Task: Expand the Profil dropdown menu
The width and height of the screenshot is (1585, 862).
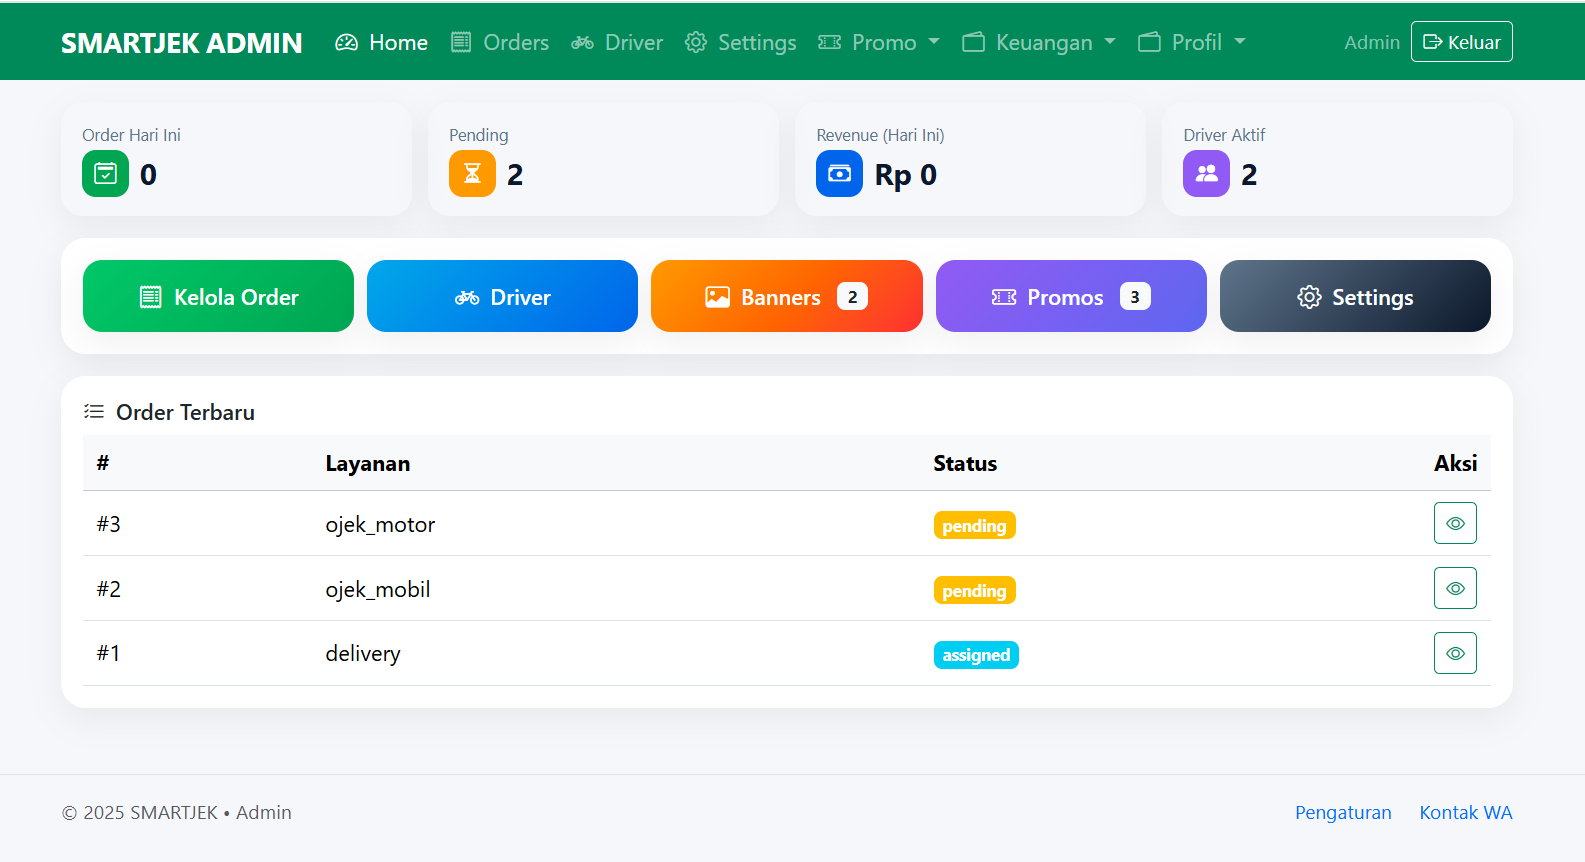Action: tap(1192, 43)
